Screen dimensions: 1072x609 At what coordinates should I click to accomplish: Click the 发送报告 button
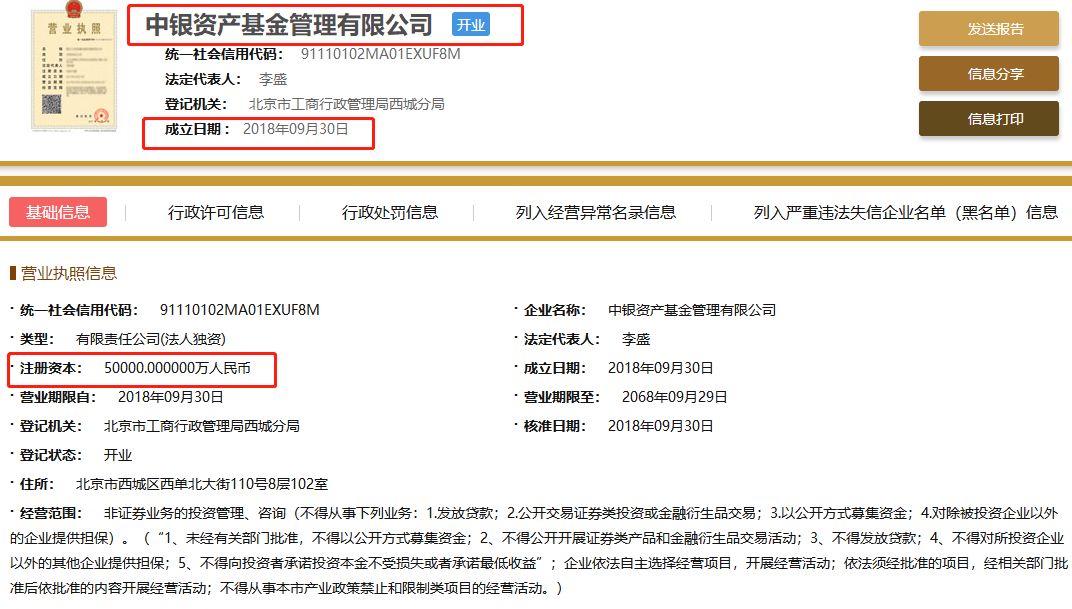click(989, 29)
